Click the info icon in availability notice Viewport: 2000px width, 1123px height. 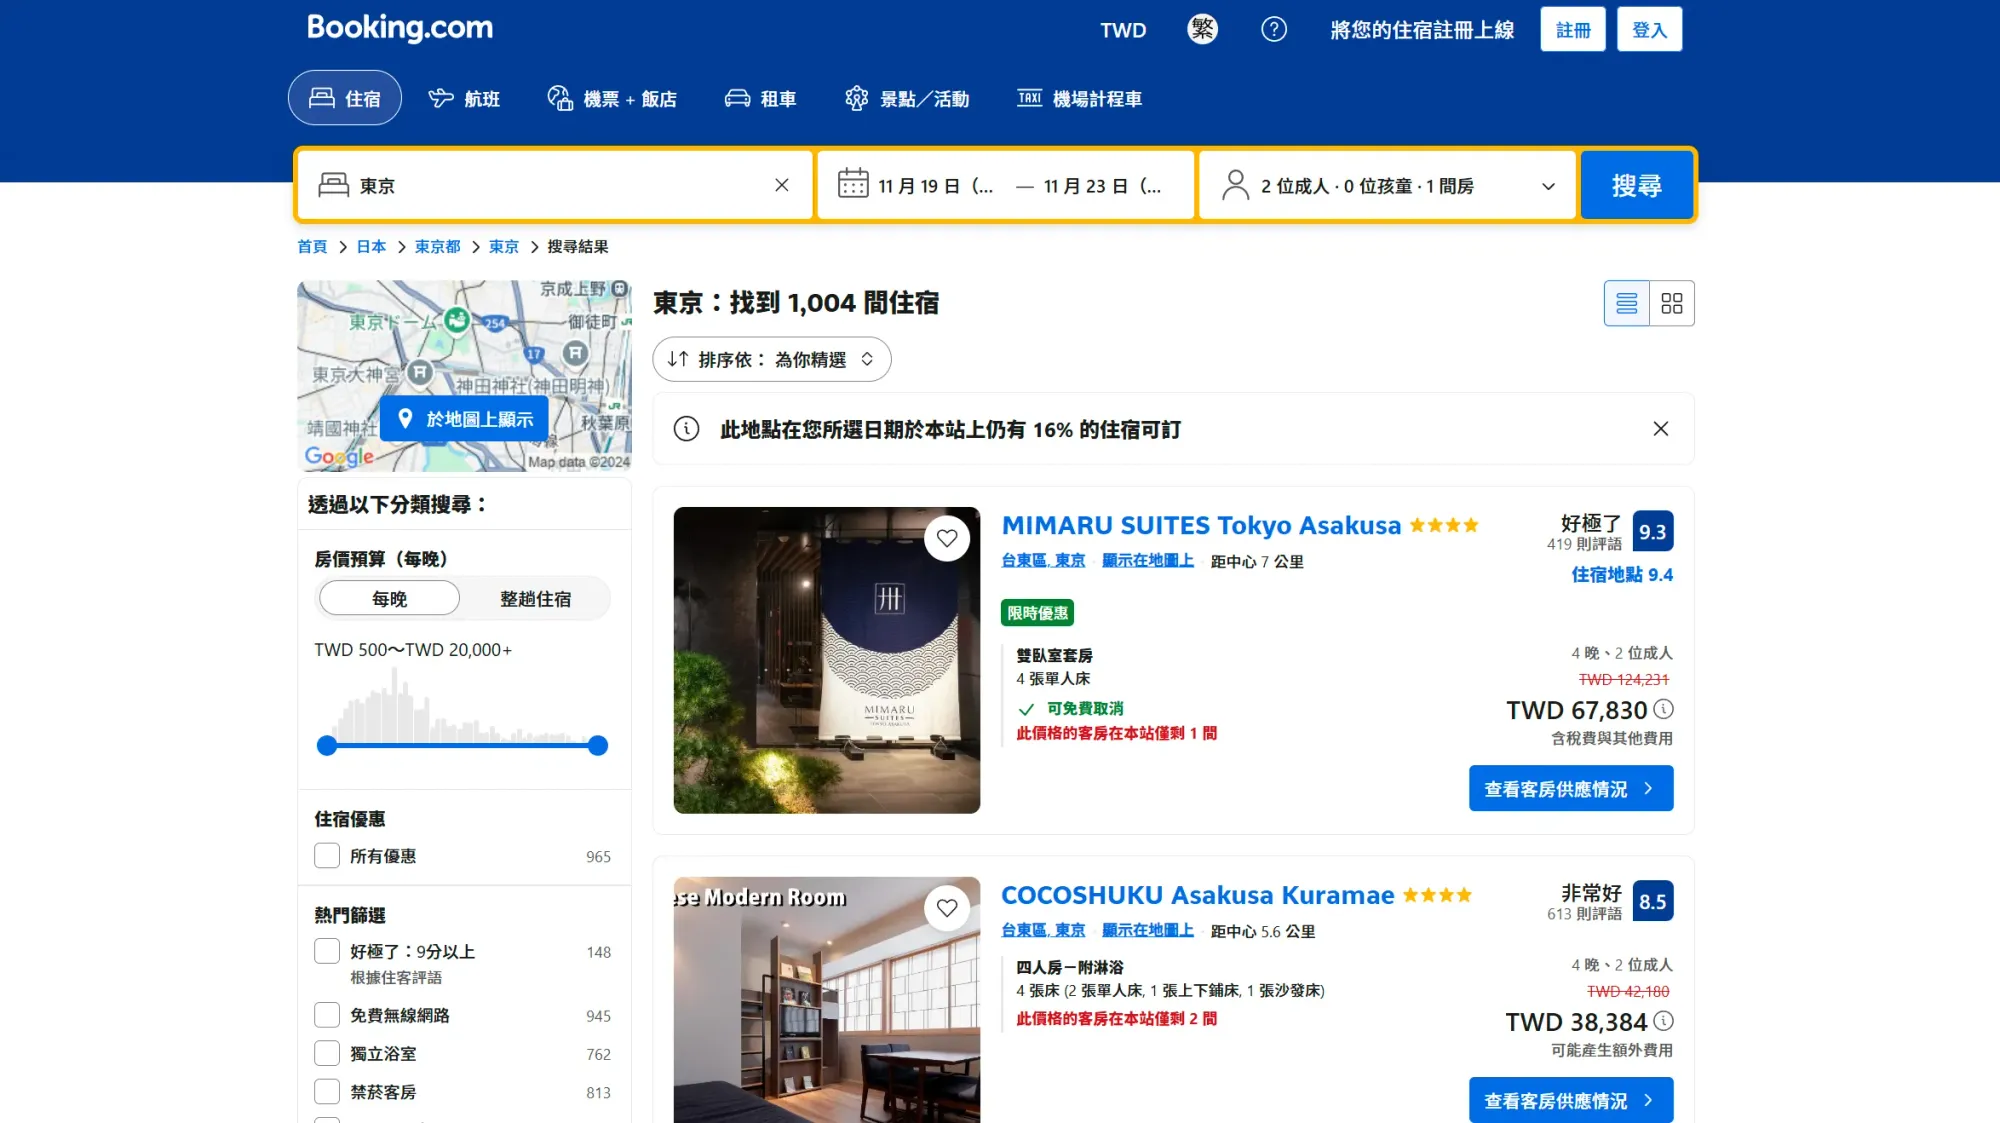[x=686, y=429]
